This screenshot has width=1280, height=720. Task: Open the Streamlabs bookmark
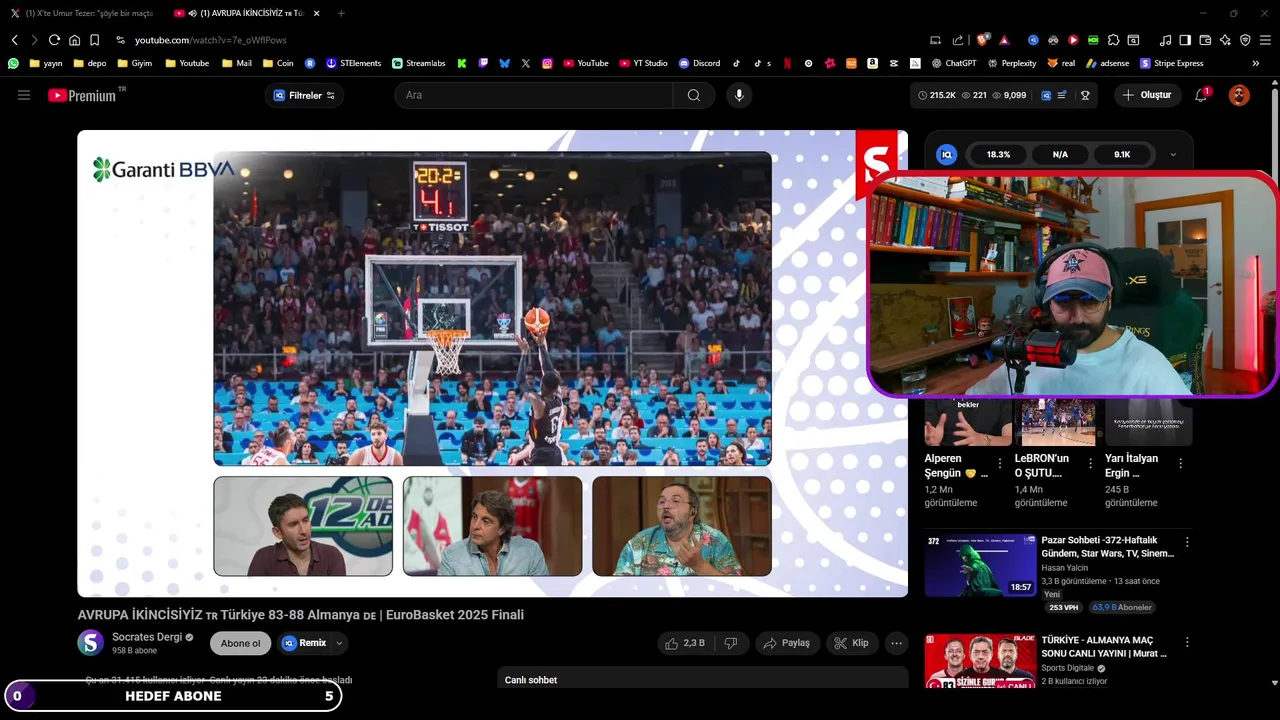pyautogui.click(x=419, y=63)
